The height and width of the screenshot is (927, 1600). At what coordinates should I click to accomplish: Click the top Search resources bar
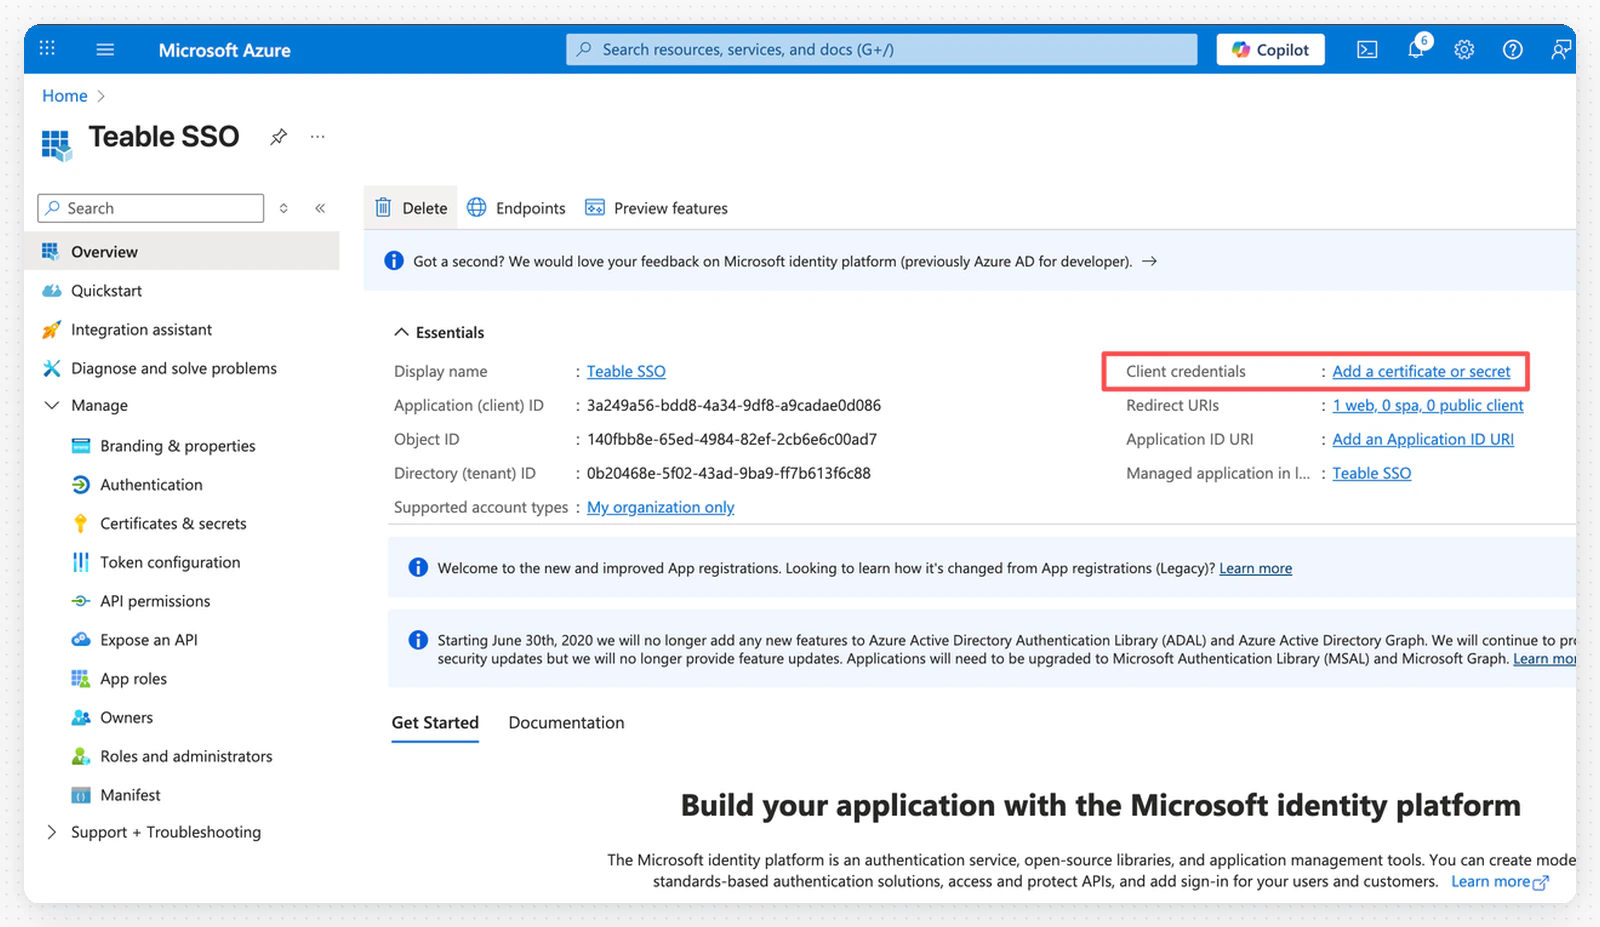coord(881,49)
